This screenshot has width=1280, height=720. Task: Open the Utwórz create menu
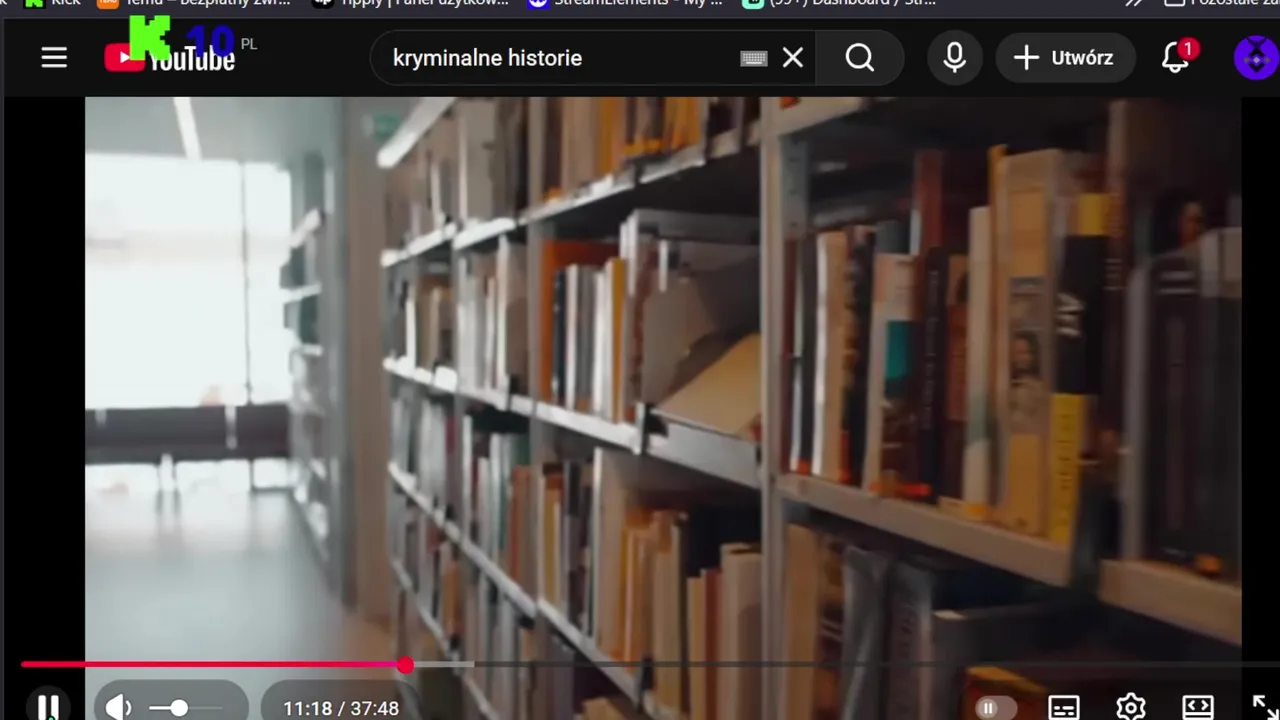[1066, 58]
